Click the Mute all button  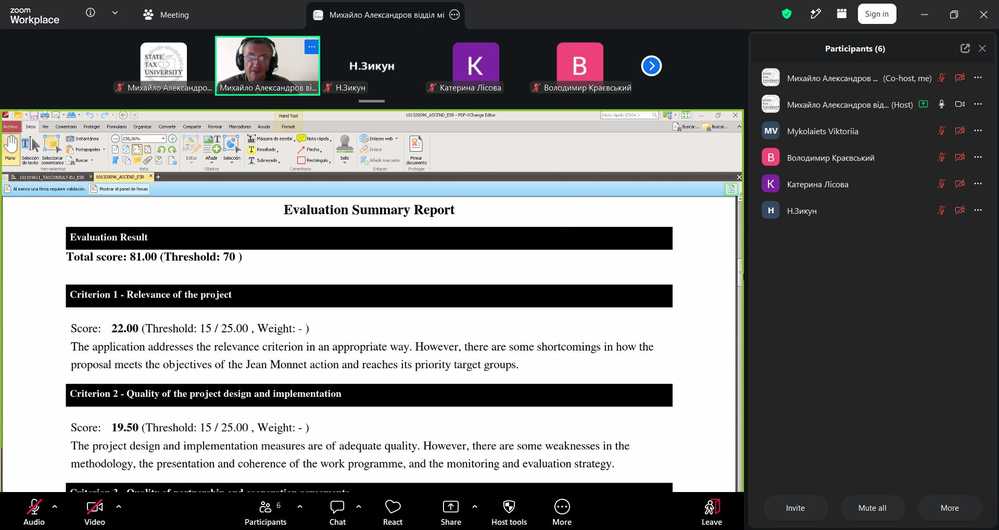pyautogui.click(x=872, y=508)
